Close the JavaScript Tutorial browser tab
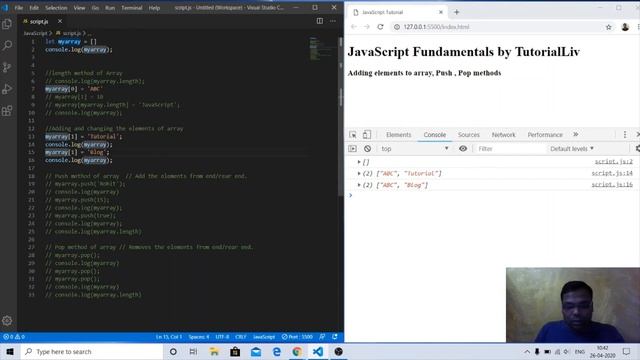Image resolution: width=640 pixels, height=360 pixels. click(441, 12)
